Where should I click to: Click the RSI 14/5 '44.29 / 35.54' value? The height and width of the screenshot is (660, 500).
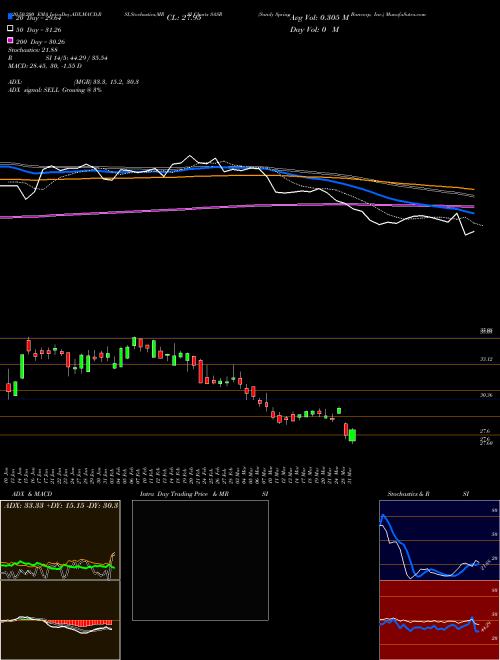tap(87, 58)
